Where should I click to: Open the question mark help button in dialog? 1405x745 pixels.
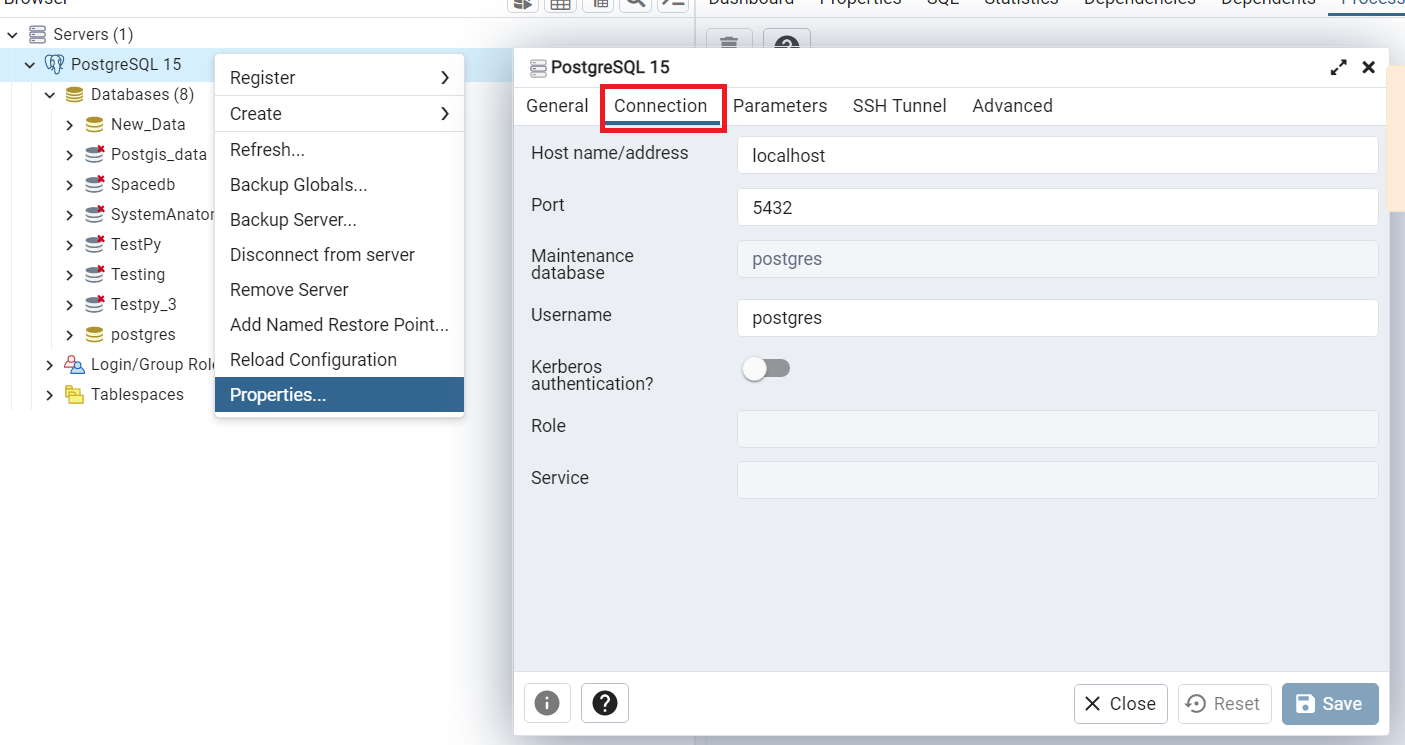click(605, 703)
